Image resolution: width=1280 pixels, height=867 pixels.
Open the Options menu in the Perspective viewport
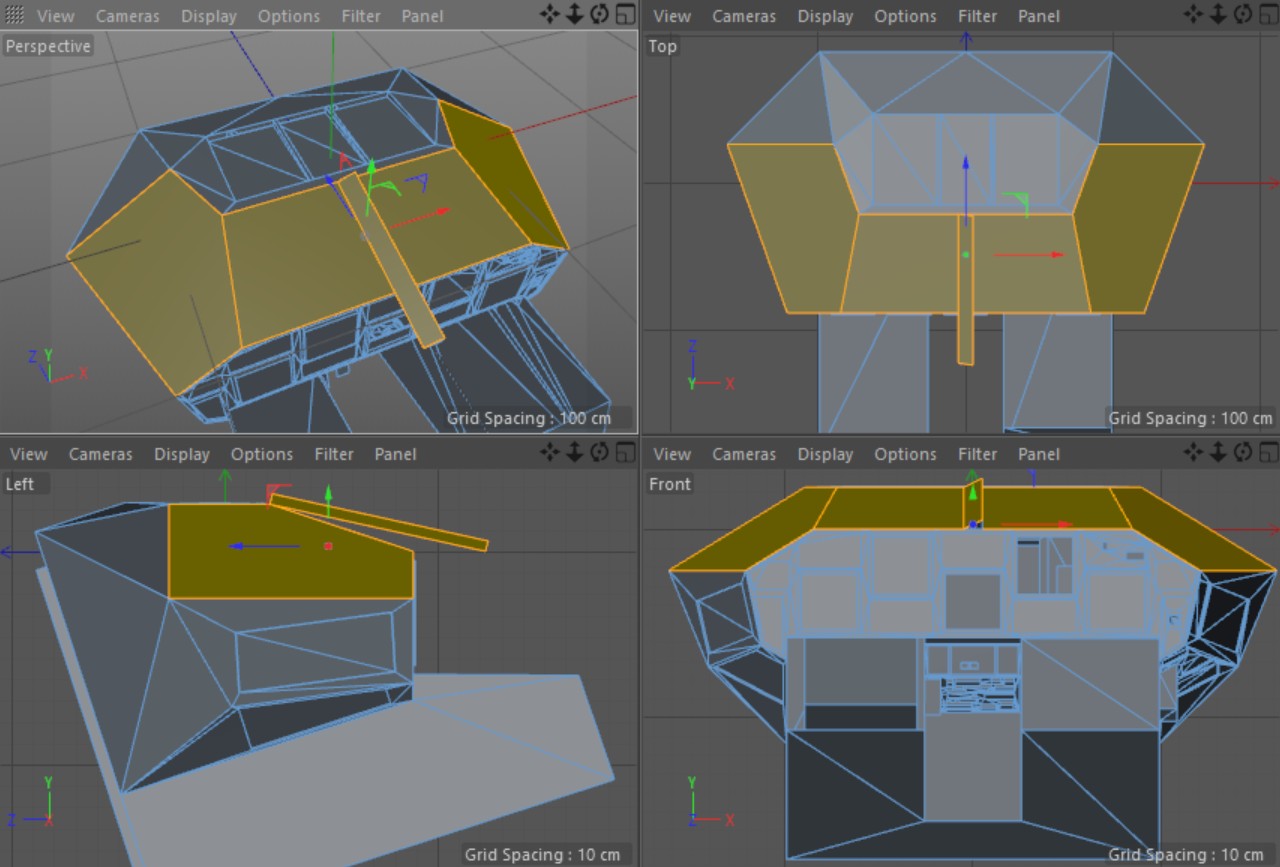coord(289,16)
